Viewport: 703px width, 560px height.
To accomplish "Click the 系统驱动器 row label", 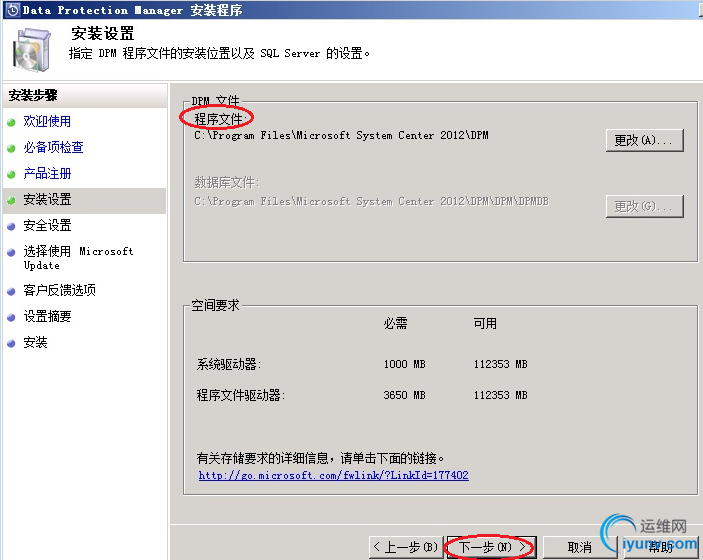I will tap(229, 364).
